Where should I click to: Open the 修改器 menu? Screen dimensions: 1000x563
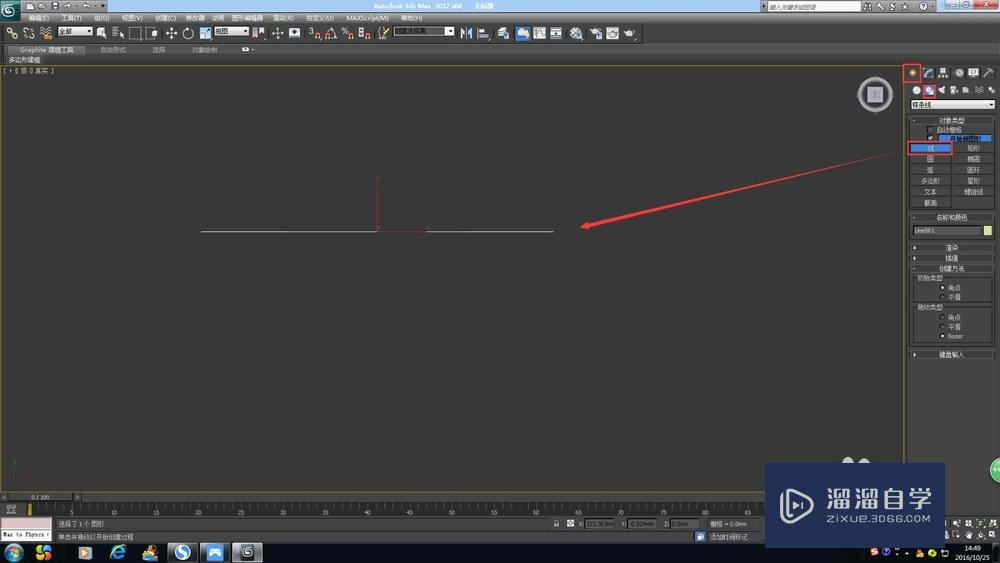[195, 18]
